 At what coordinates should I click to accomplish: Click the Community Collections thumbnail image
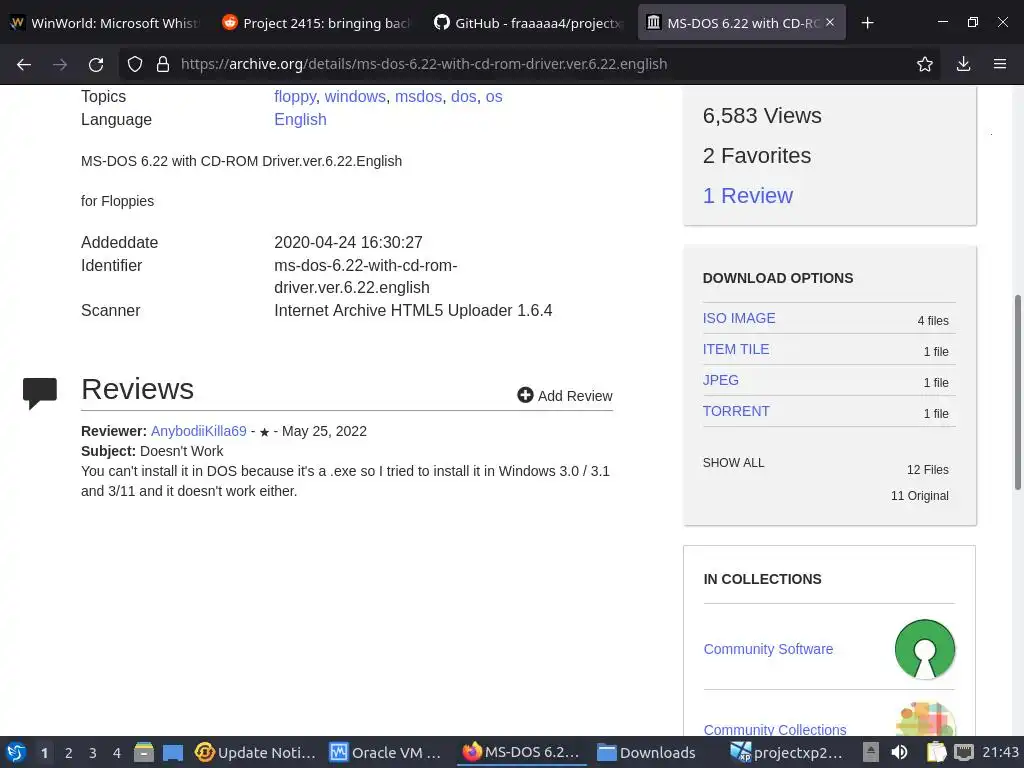click(925, 719)
